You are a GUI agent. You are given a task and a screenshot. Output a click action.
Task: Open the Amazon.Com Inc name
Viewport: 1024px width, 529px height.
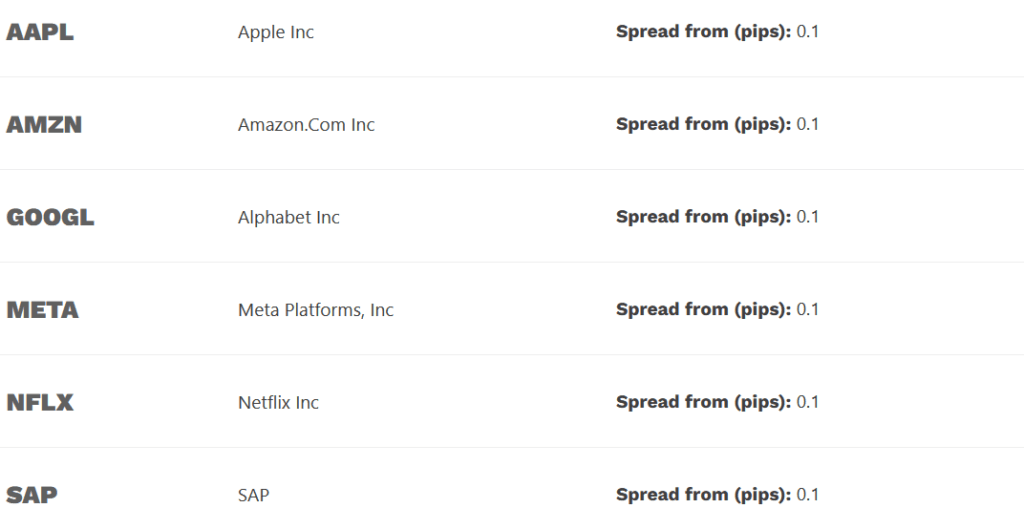[x=306, y=125]
